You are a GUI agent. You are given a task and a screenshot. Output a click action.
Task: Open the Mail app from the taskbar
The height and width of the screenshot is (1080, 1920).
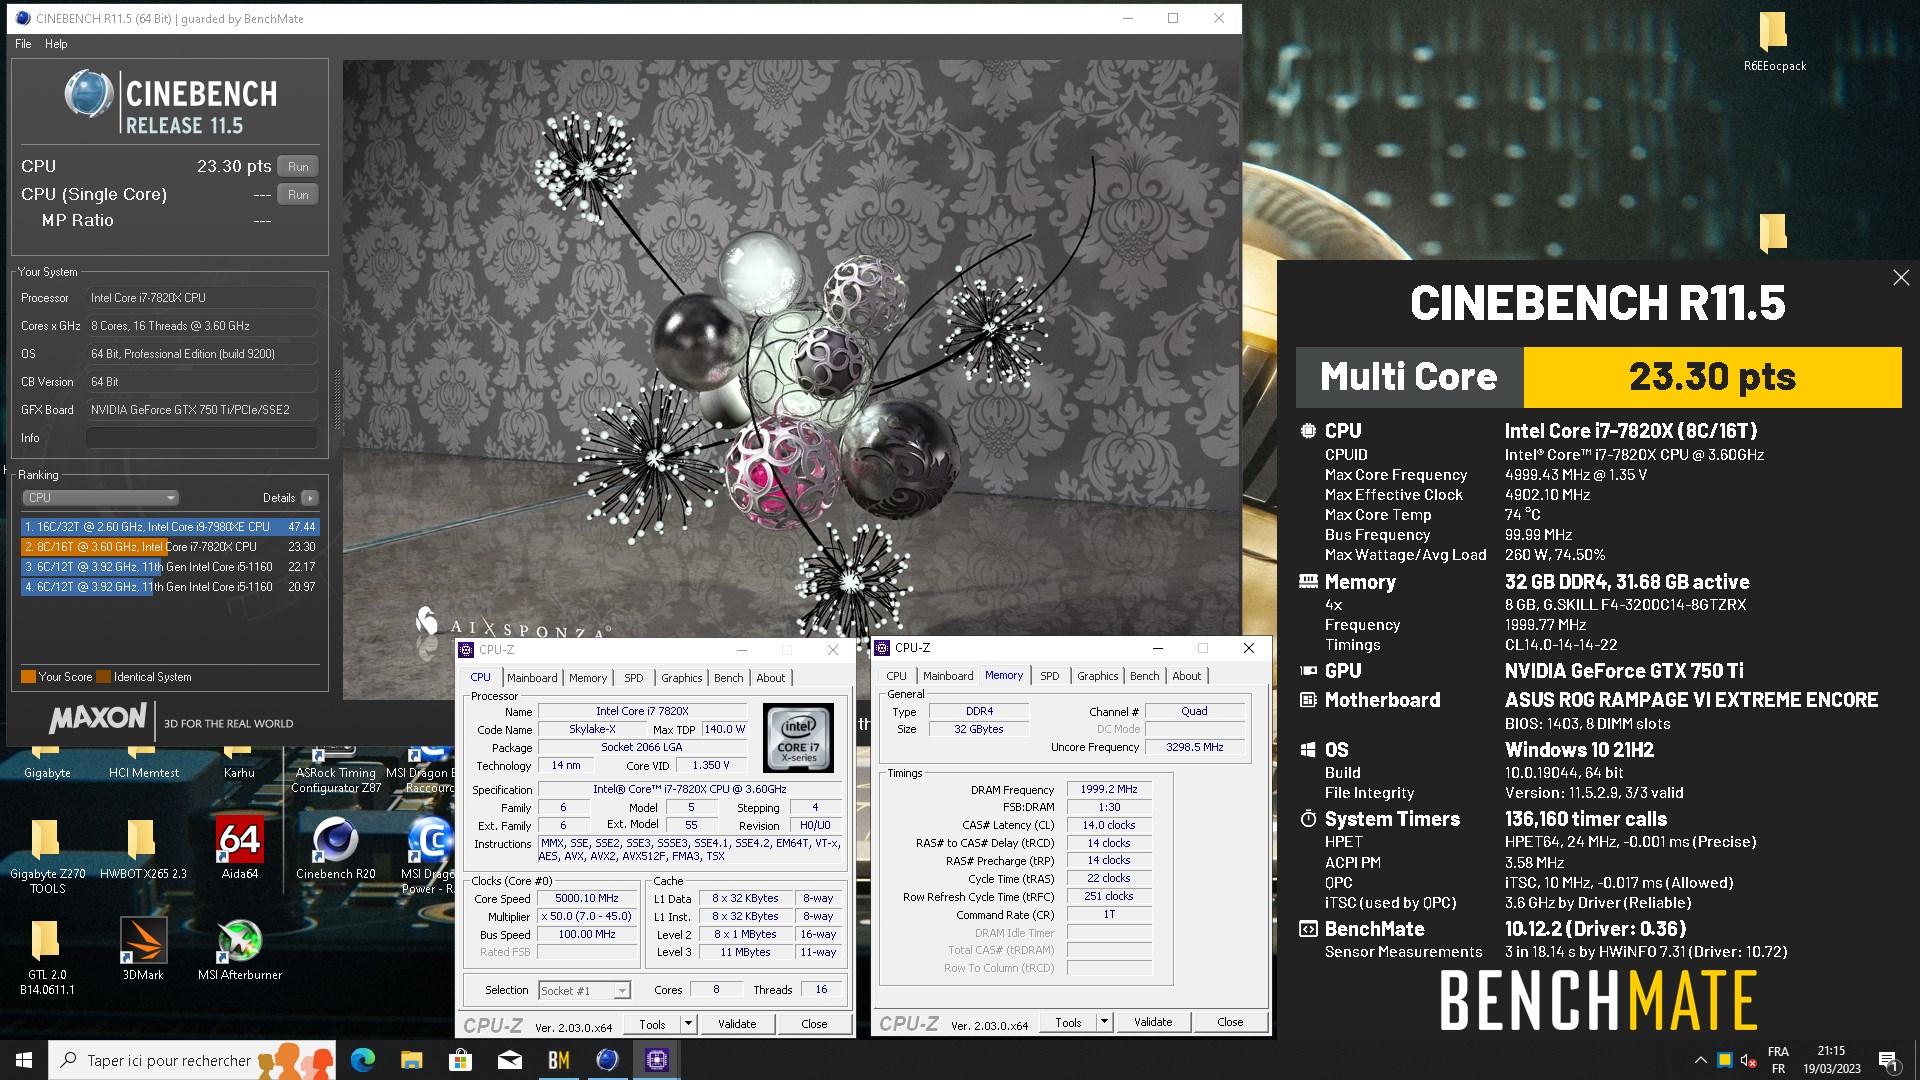click(x=509, y=1060)
